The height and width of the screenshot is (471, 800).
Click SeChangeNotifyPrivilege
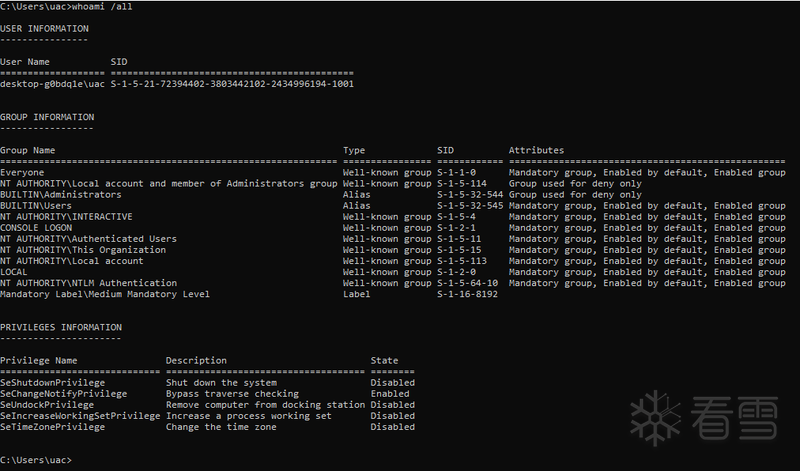[x=63, y=393]
